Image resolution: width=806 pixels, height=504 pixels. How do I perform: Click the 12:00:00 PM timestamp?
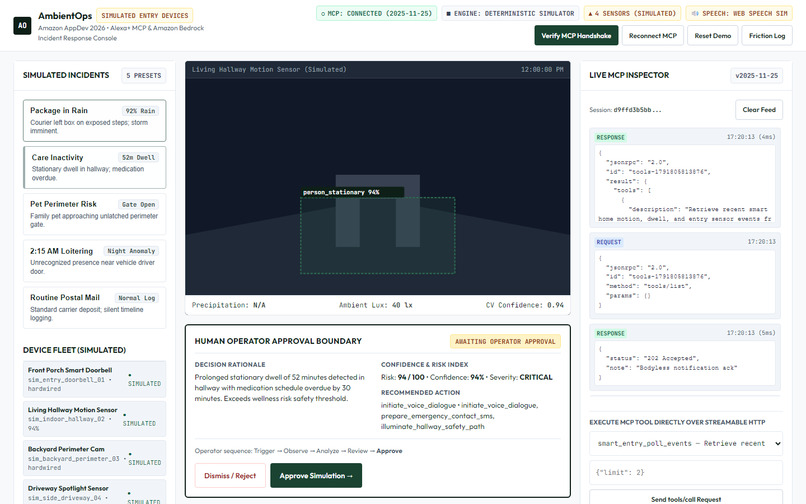pyautogui.click(x=542, y=69)
